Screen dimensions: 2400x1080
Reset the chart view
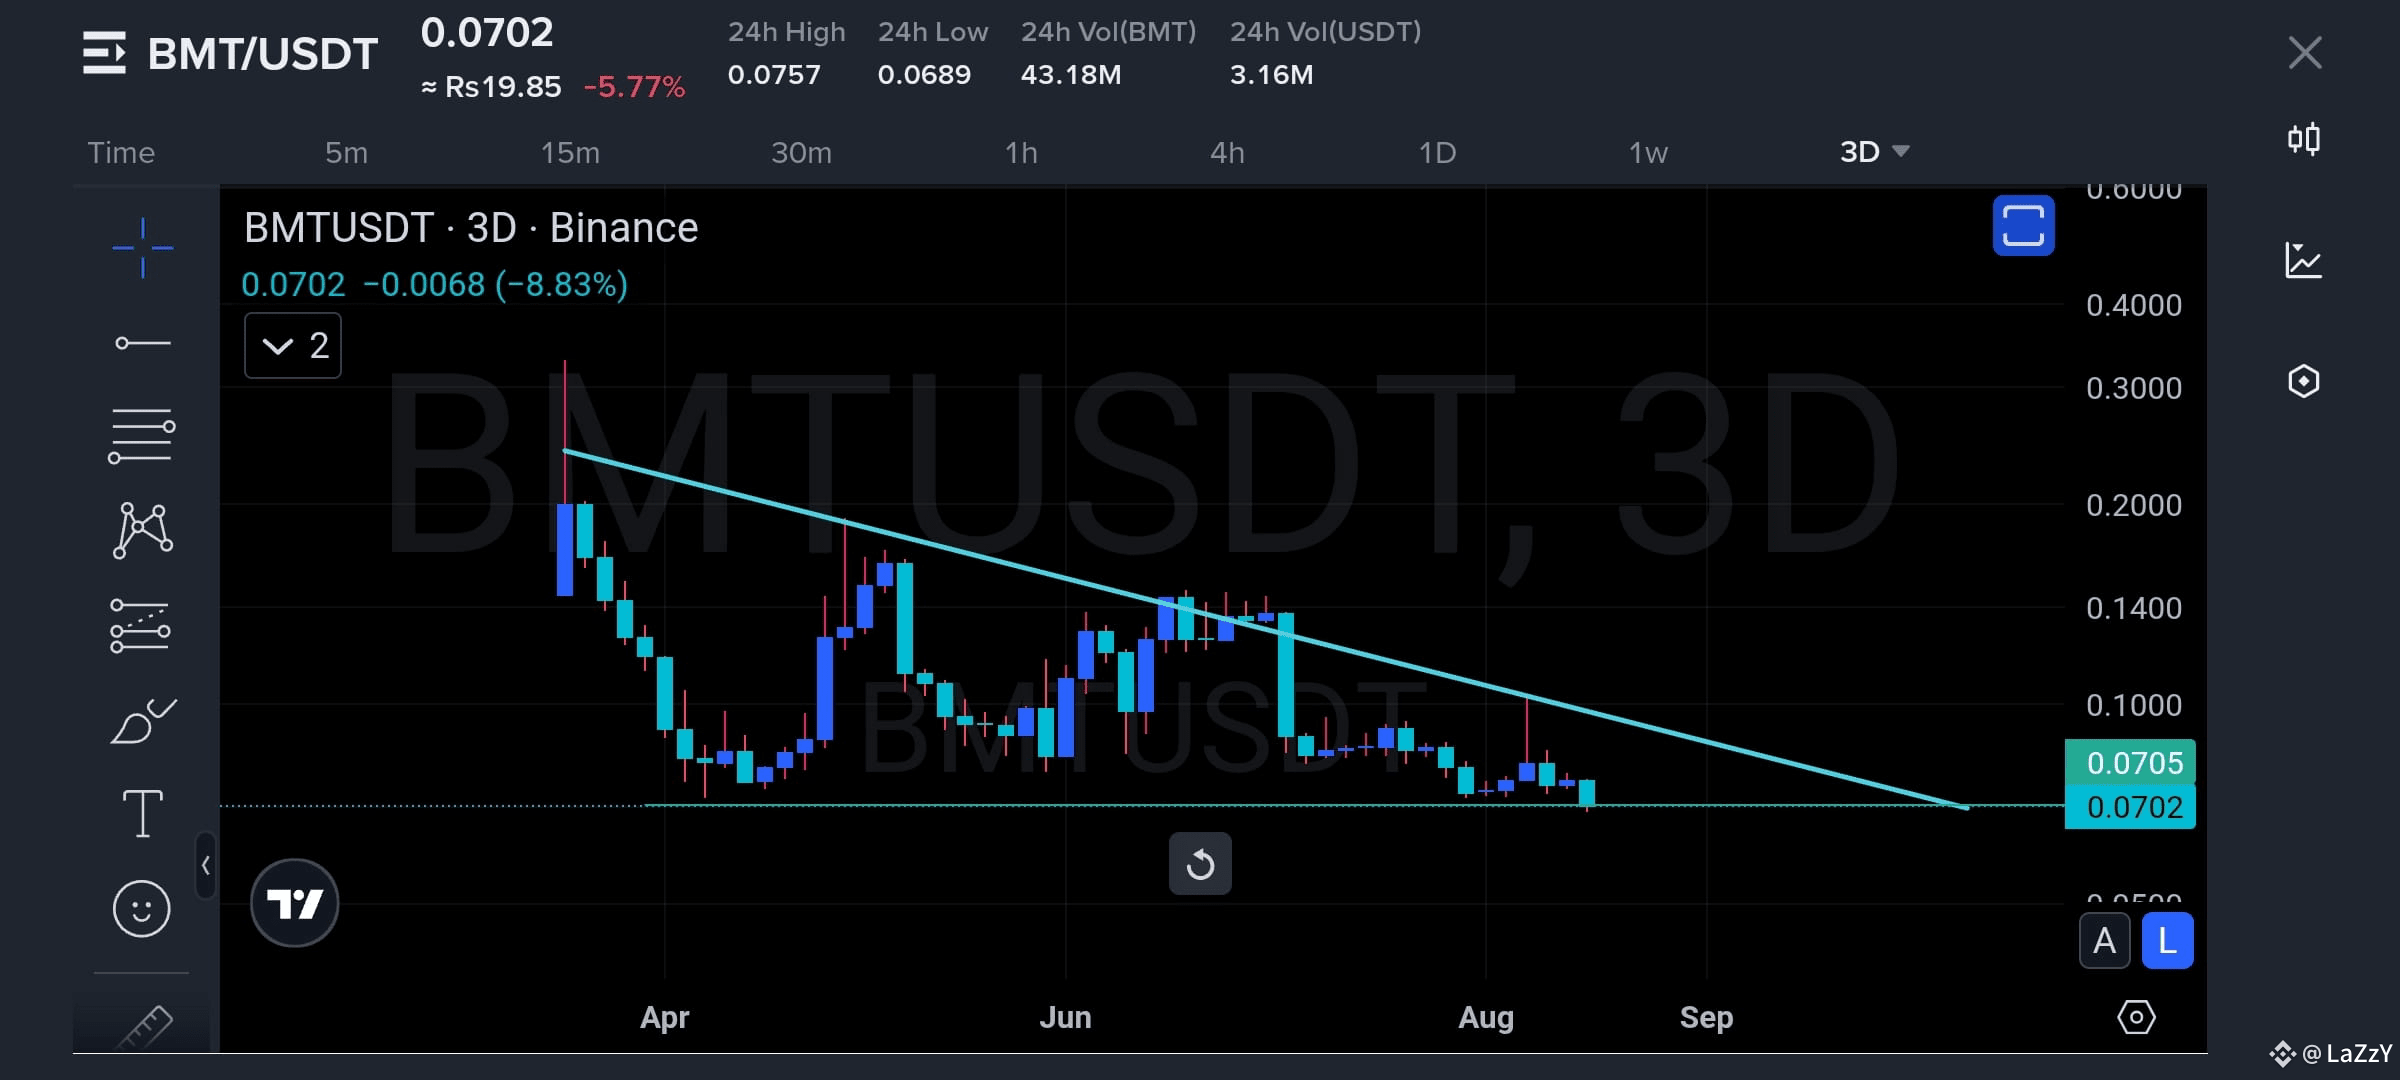point(1200,864)
